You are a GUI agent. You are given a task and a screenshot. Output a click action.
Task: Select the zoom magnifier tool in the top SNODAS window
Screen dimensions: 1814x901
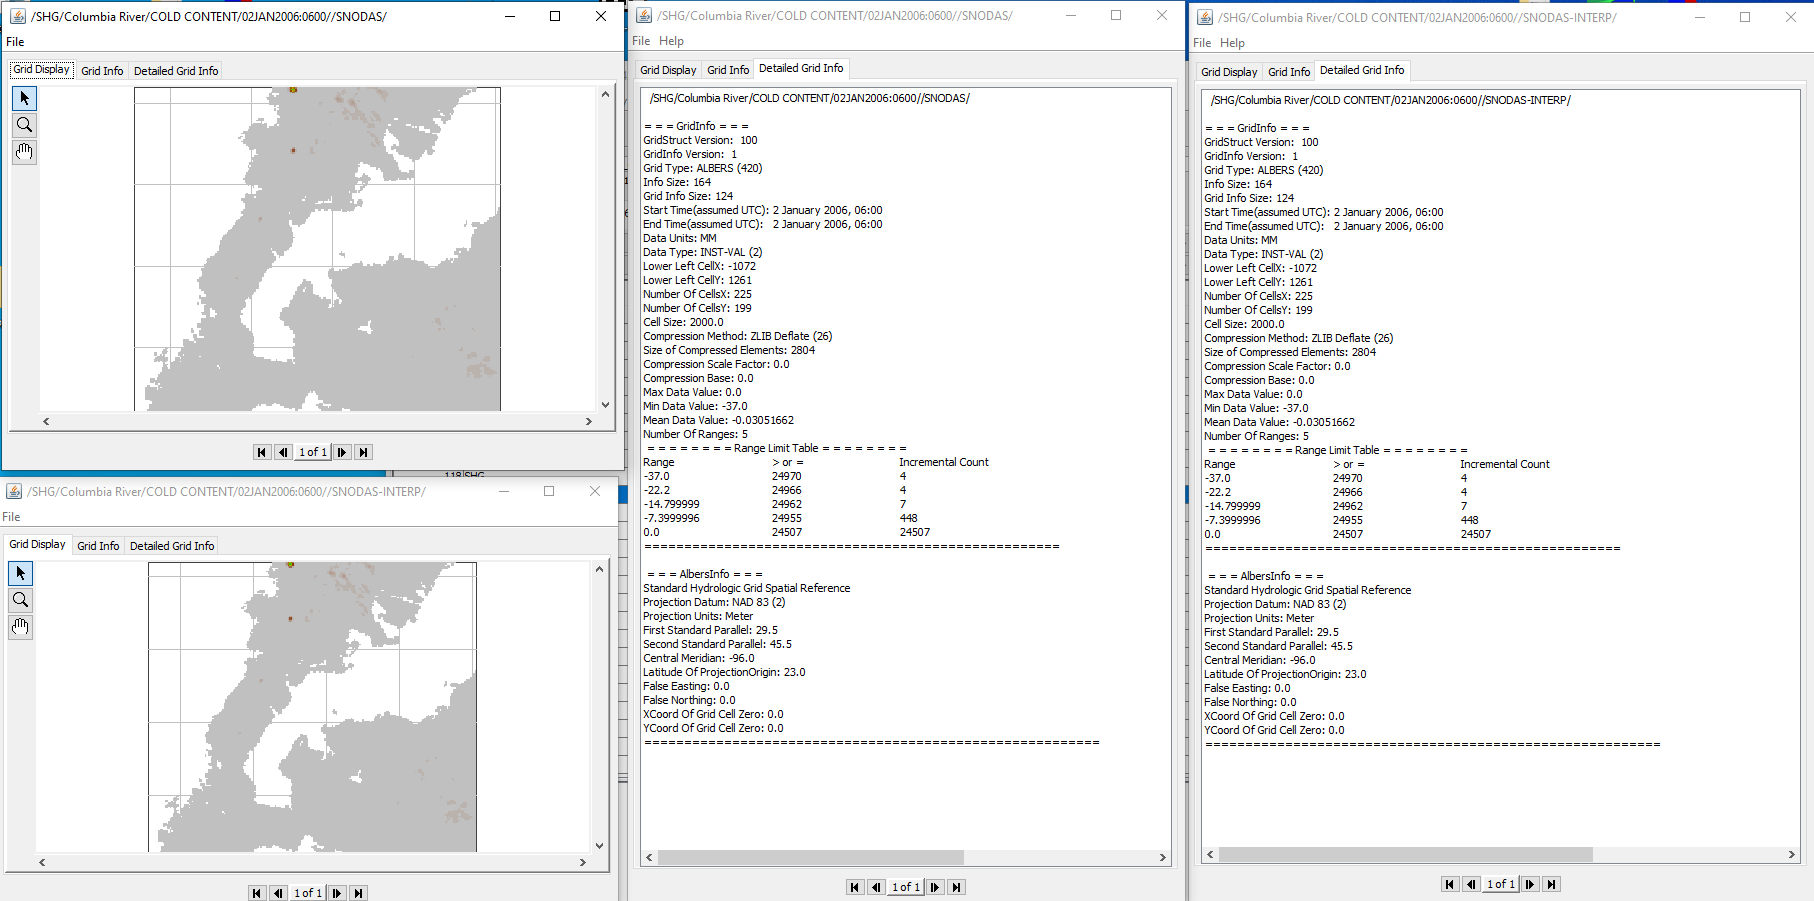coord(24,125)
